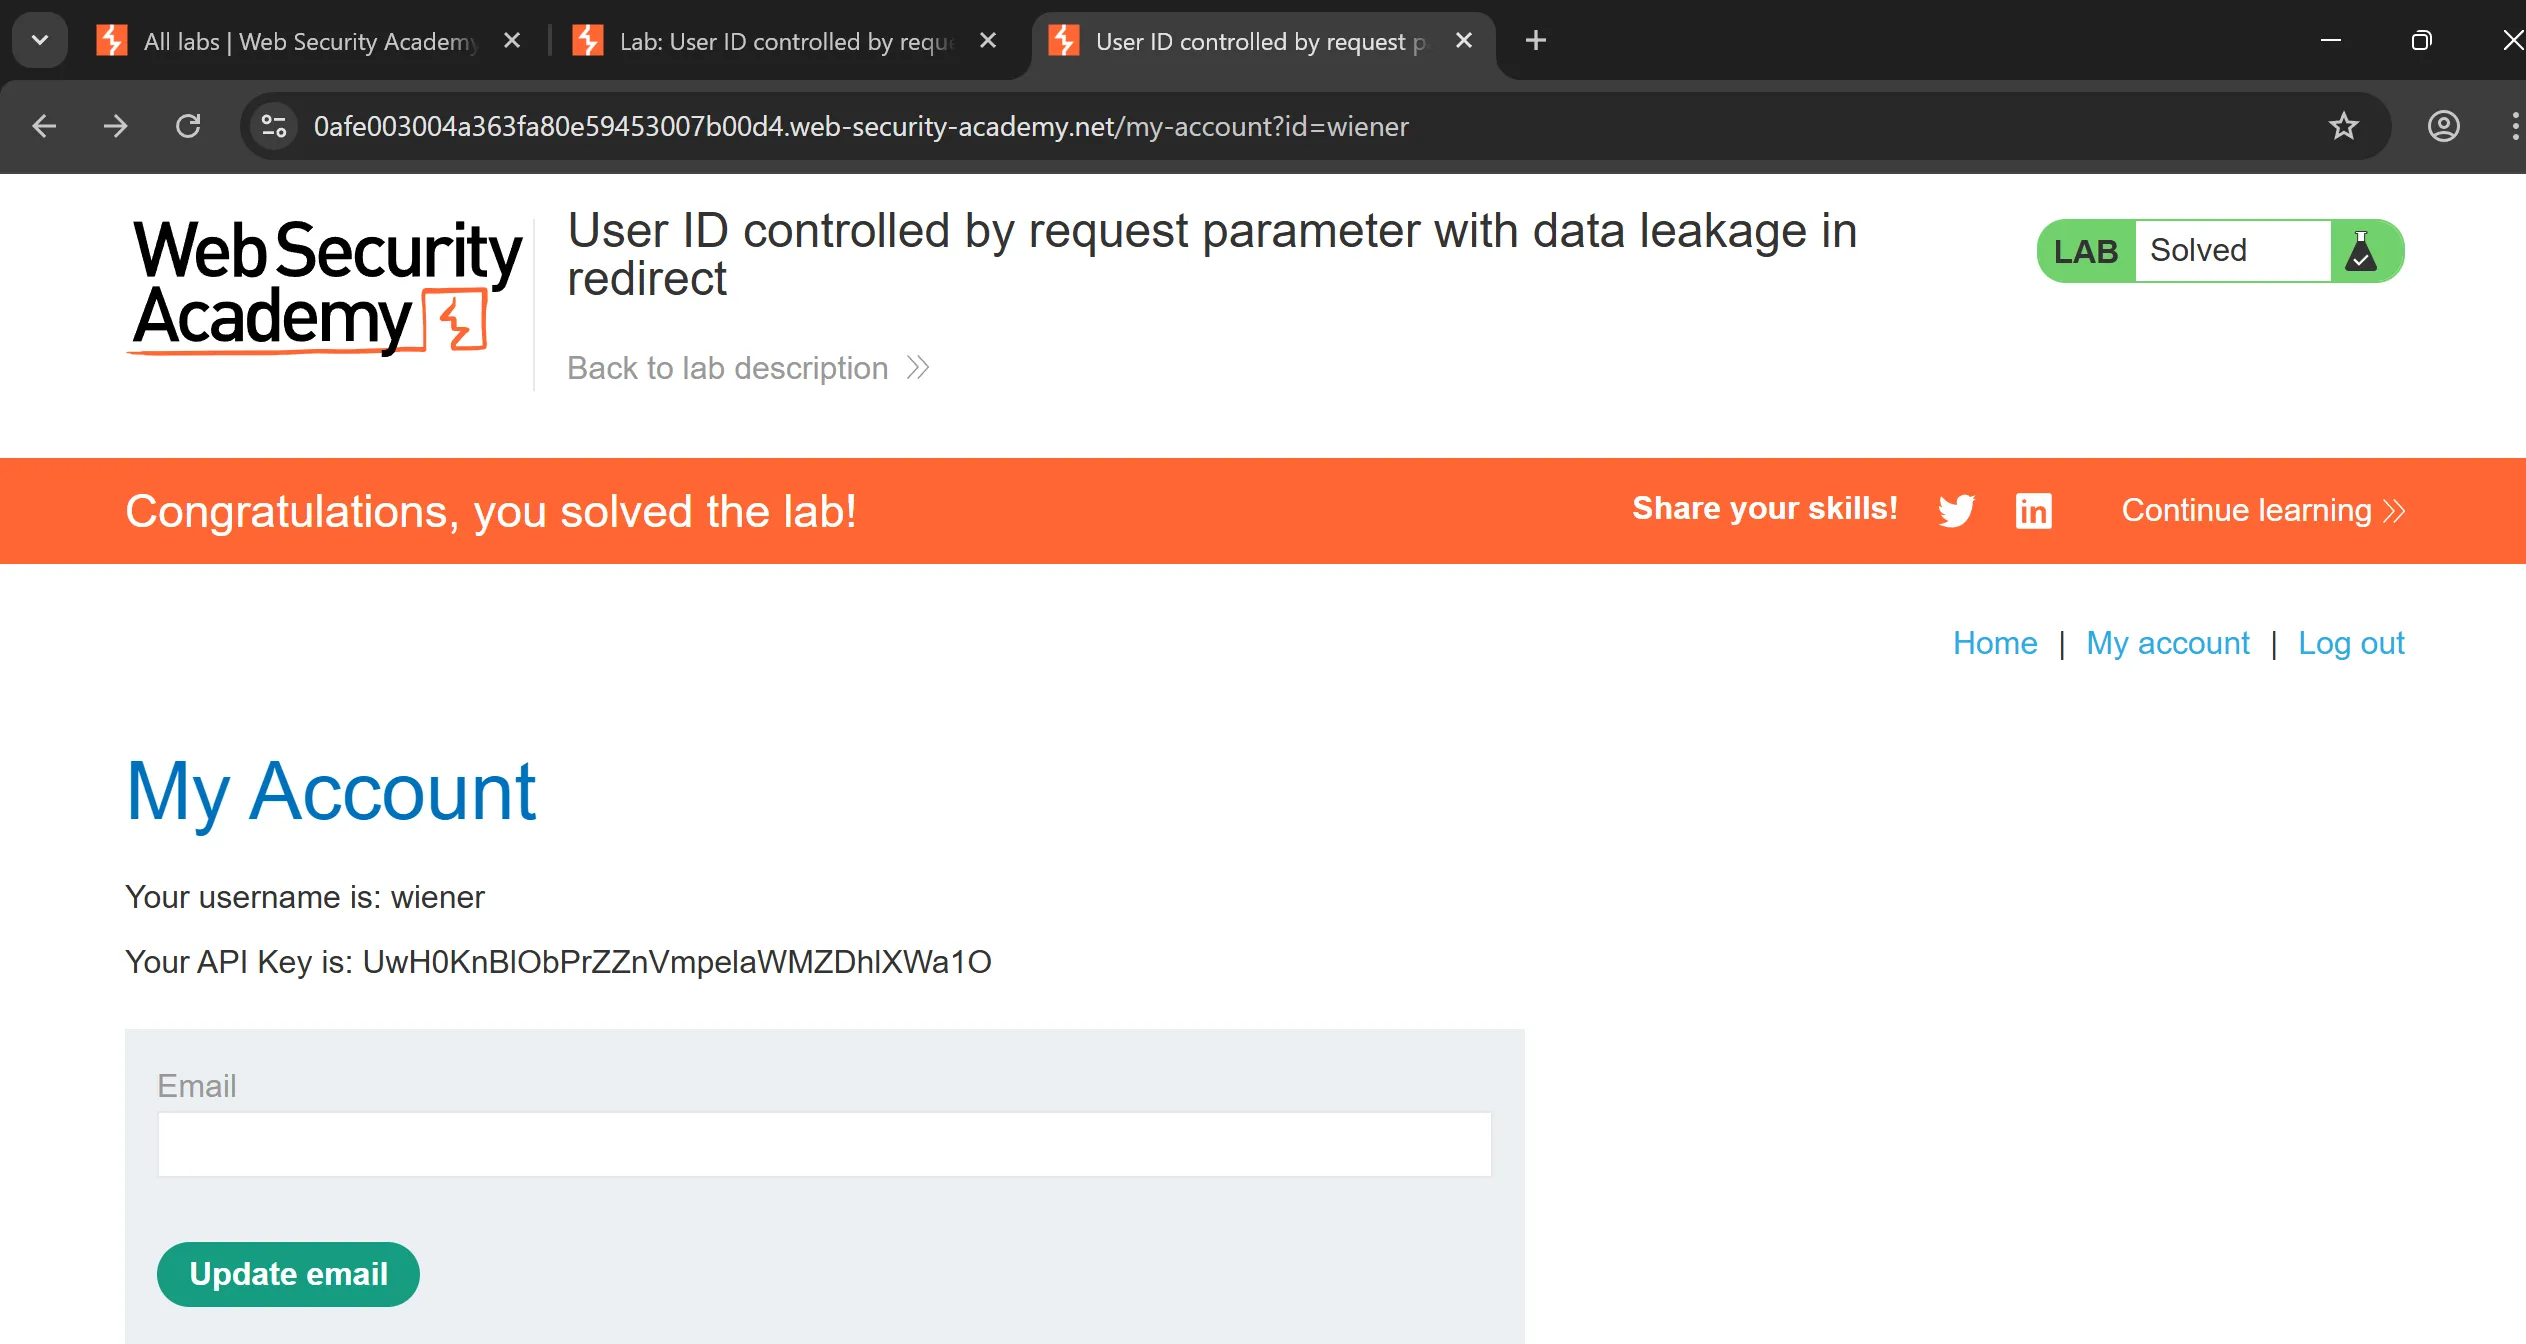The width and height of the screenshot is (2526, 1344).
Task: Open the My account link
Action: (x=2167, y=643)
